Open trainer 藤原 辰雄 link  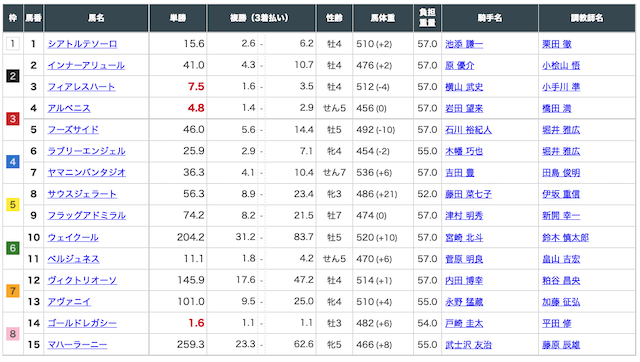click(561, 345)
